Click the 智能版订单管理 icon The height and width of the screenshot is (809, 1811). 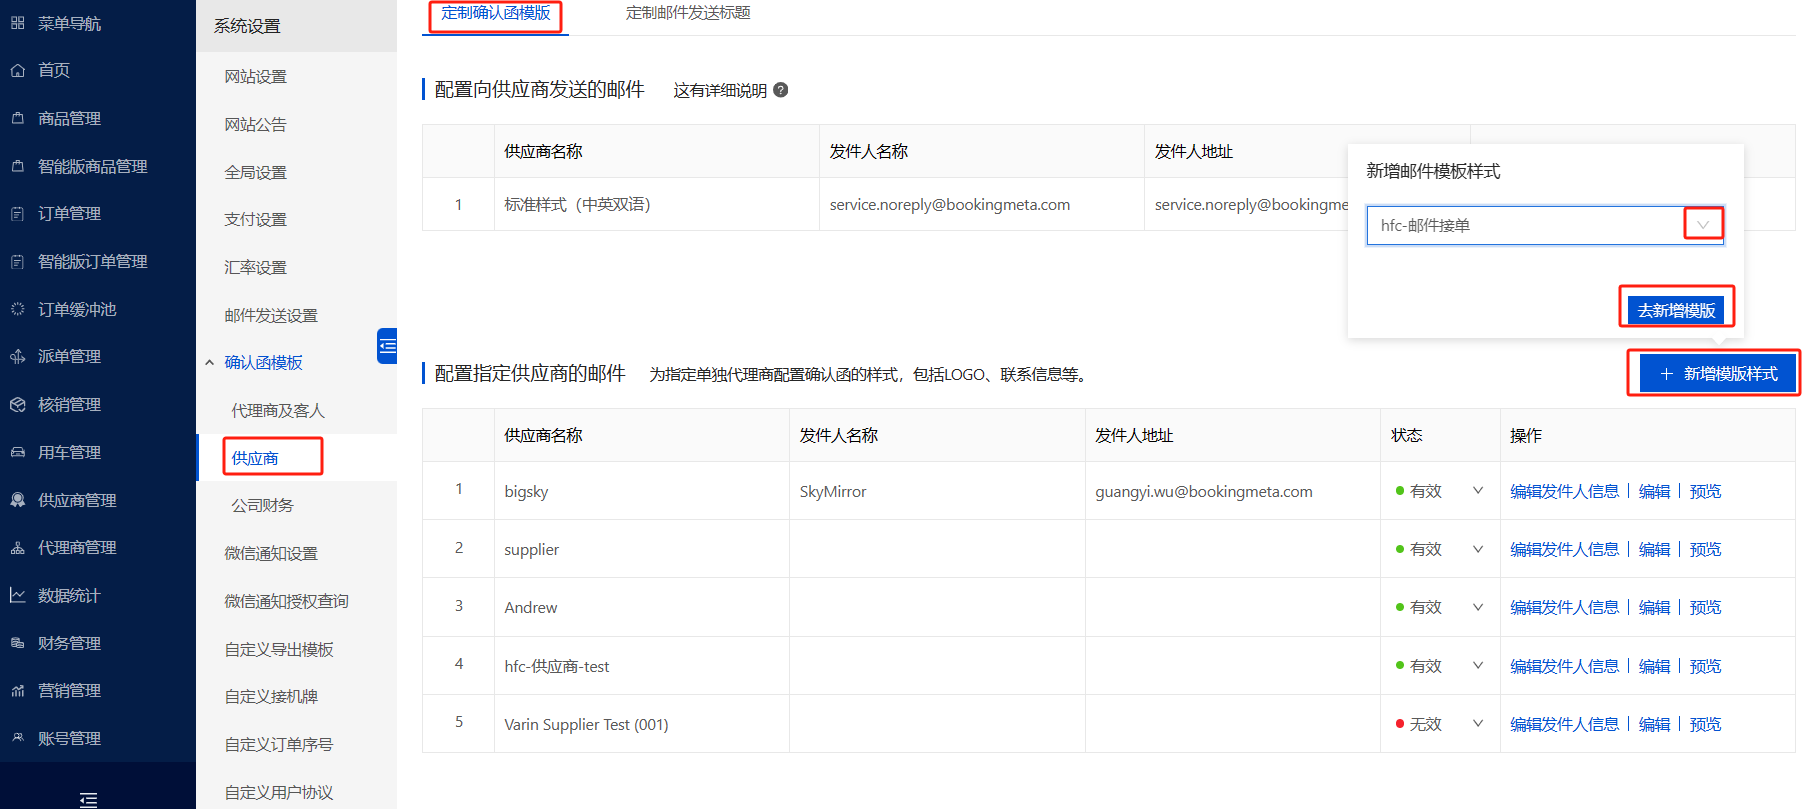17,261
